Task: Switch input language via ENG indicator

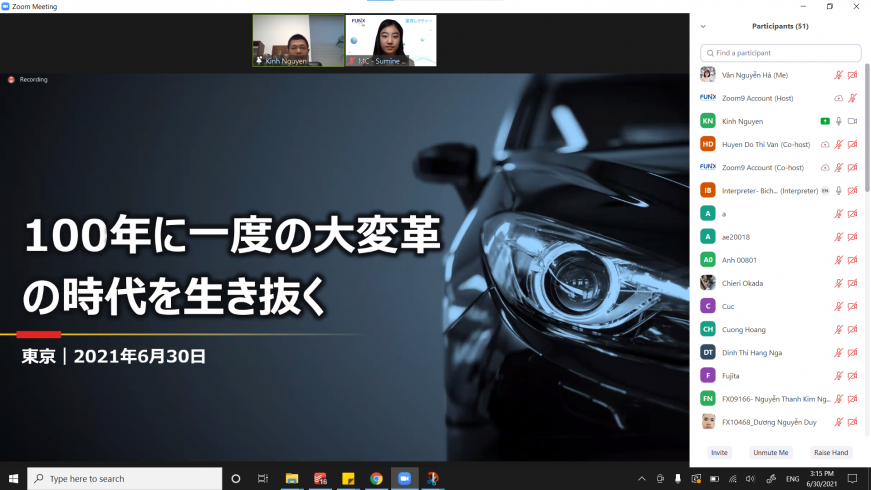Action: [x=793, y=478]
